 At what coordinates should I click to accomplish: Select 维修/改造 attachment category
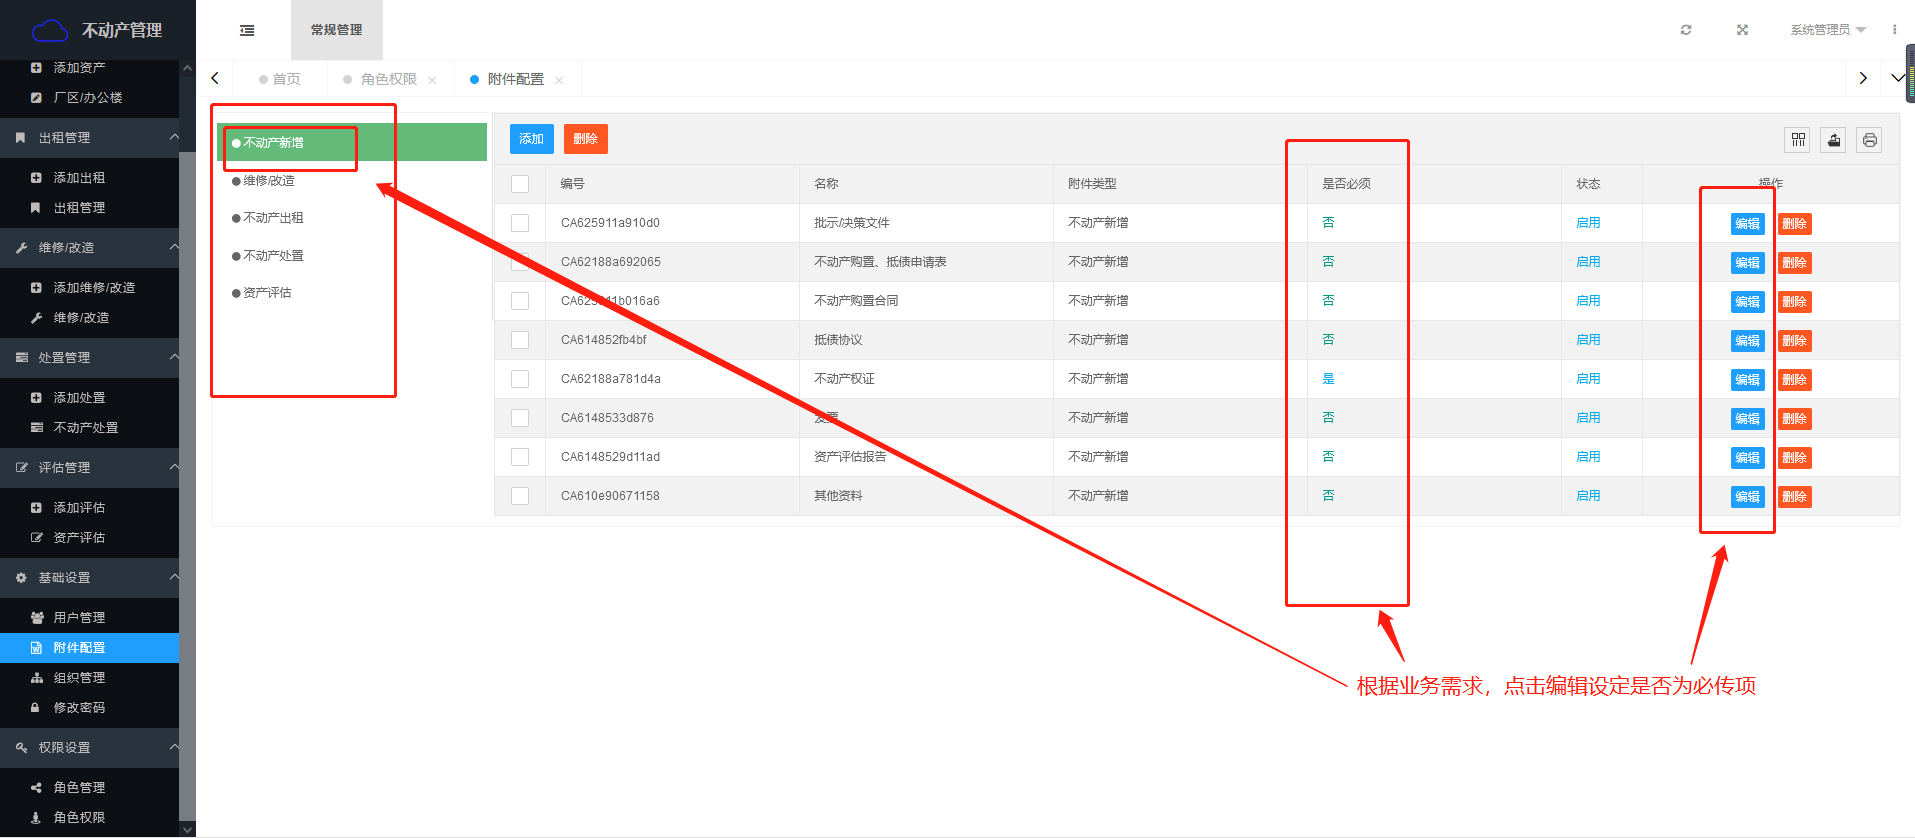(269, 181)
